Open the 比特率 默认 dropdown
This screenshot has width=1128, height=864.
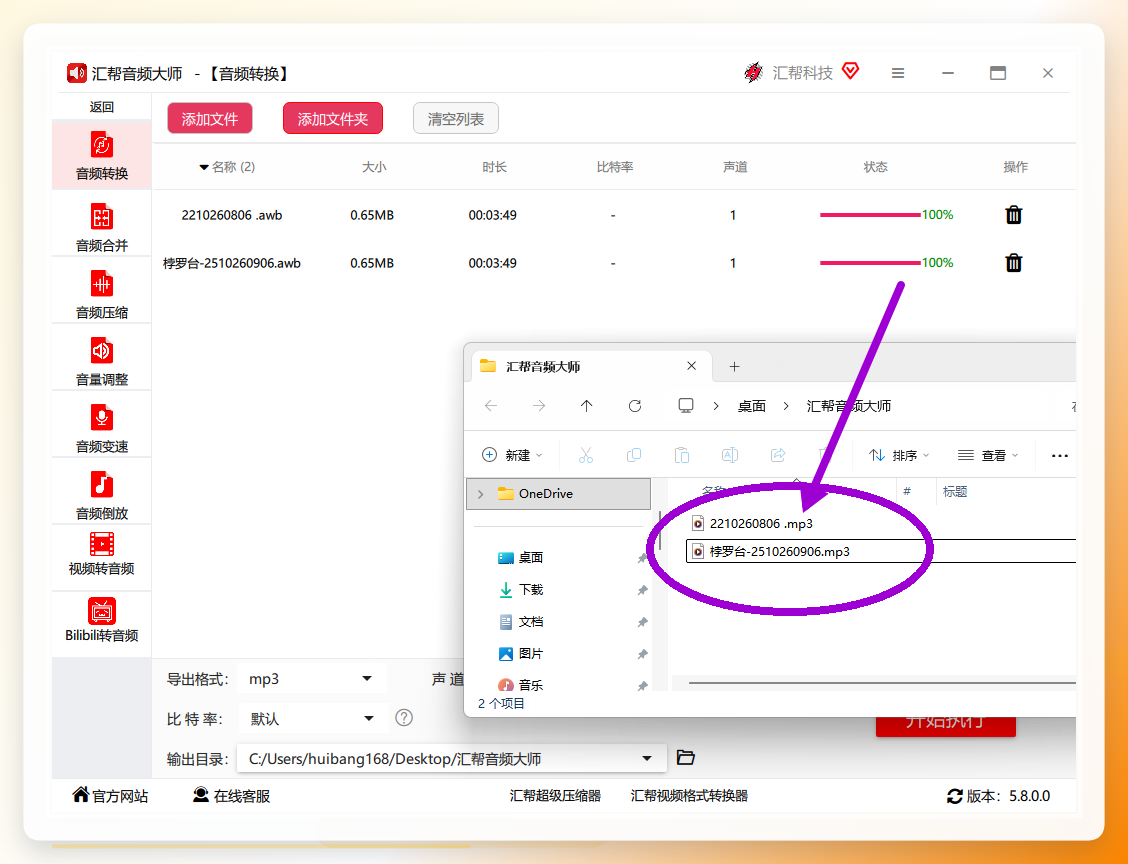click(x=314, y=718)
